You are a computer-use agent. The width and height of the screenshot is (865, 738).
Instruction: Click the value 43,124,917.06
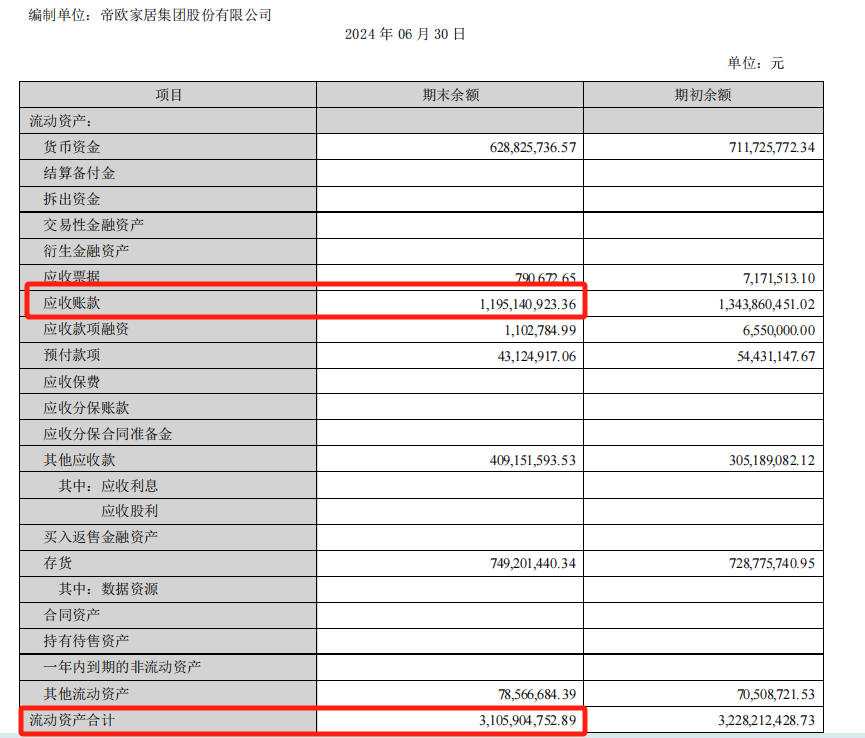537,356
